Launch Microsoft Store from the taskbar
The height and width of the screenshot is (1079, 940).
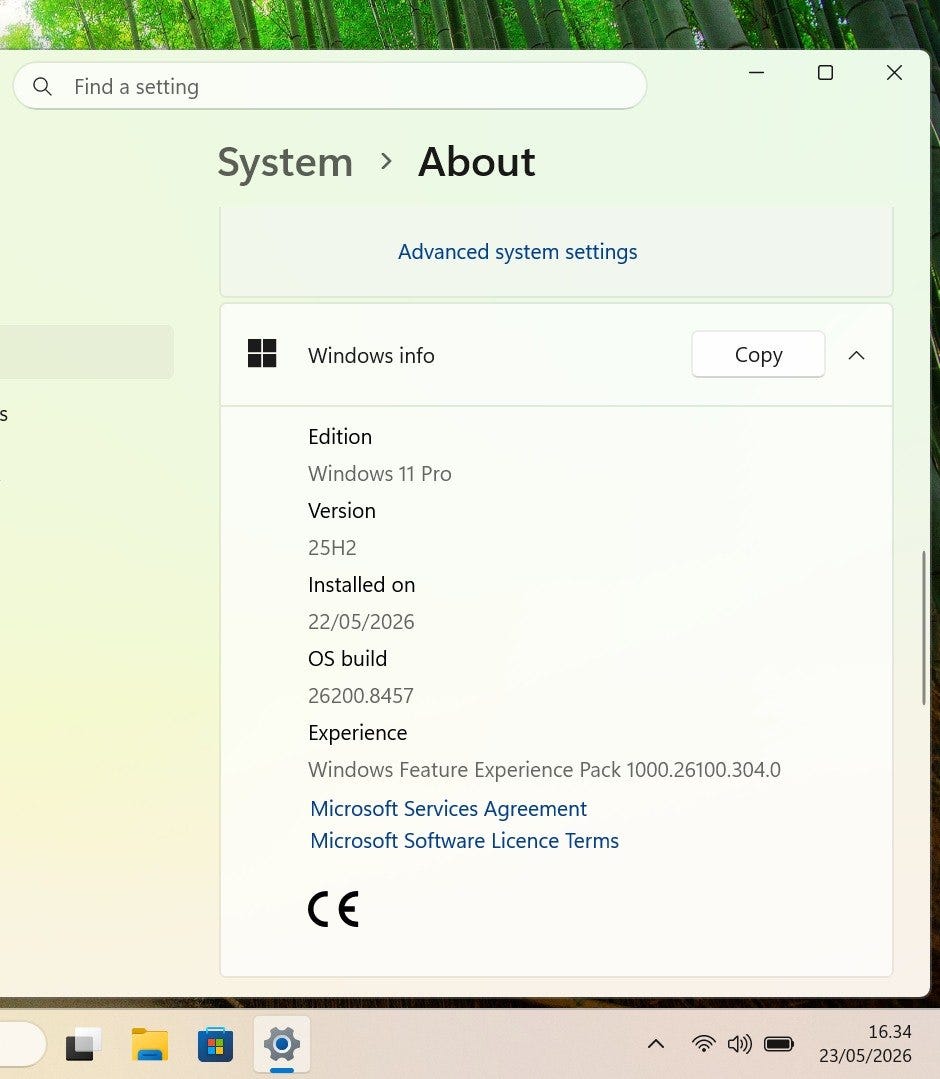215,1045
